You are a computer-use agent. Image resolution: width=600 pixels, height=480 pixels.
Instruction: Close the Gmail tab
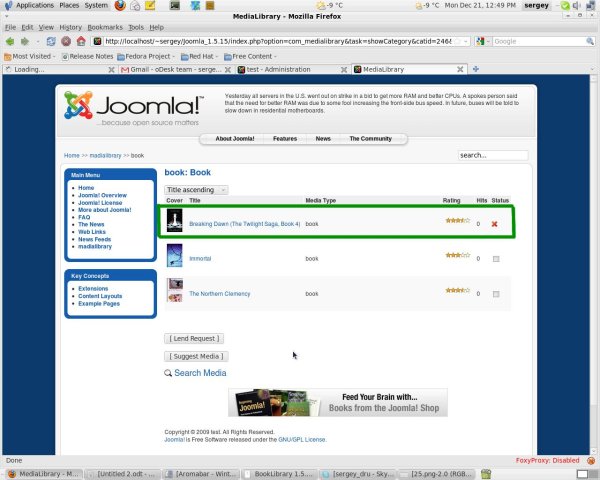228,70
